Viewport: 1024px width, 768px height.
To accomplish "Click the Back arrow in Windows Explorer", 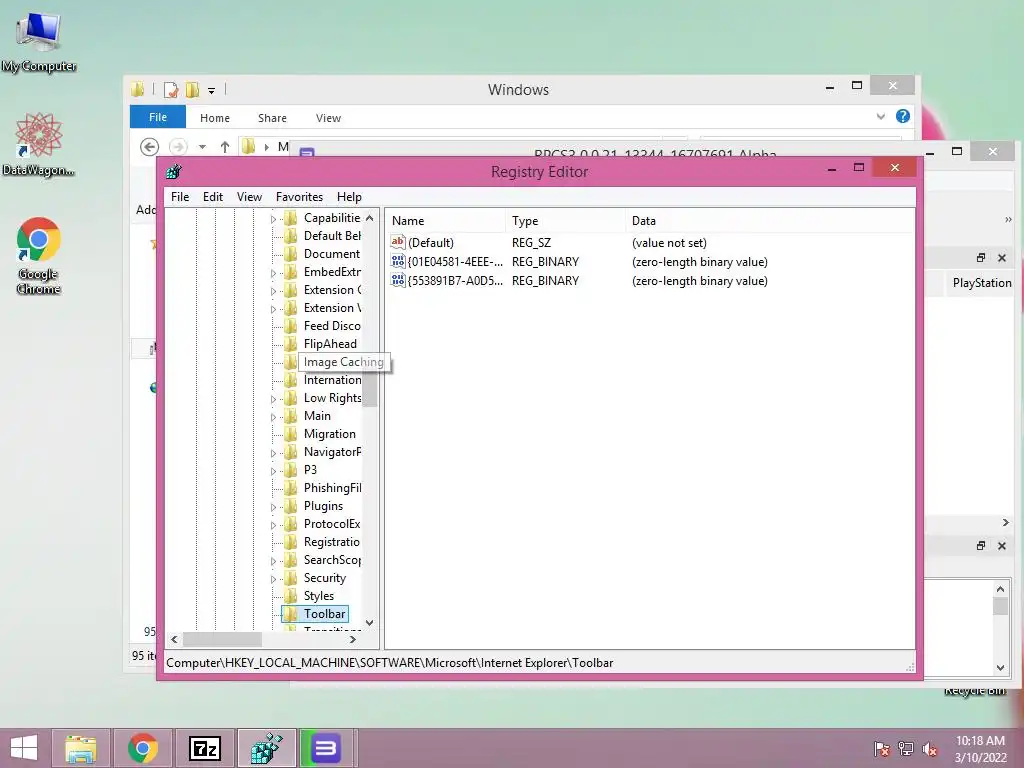I will [x=150, y=147].
